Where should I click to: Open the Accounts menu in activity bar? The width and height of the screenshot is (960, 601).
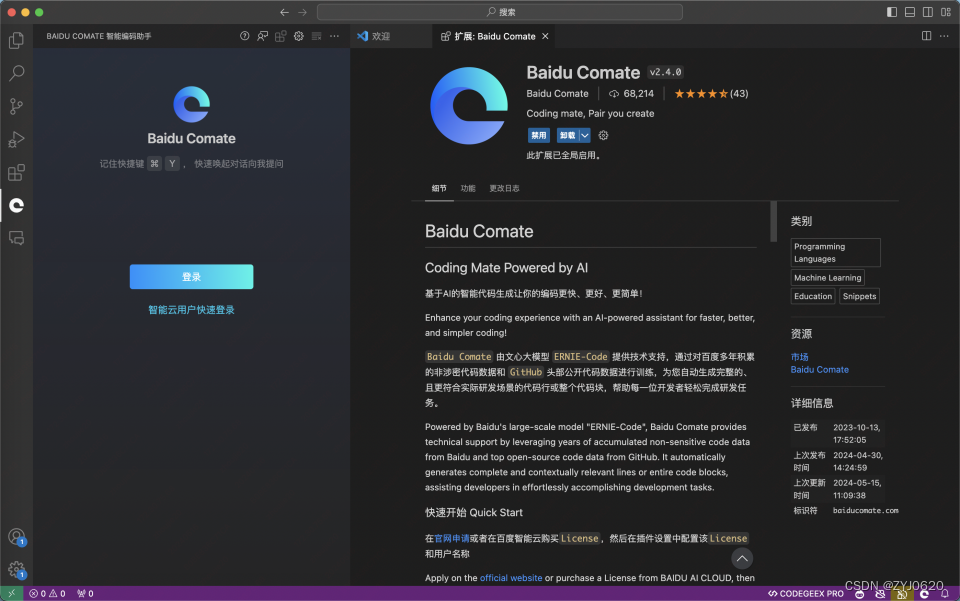[17, 537]
